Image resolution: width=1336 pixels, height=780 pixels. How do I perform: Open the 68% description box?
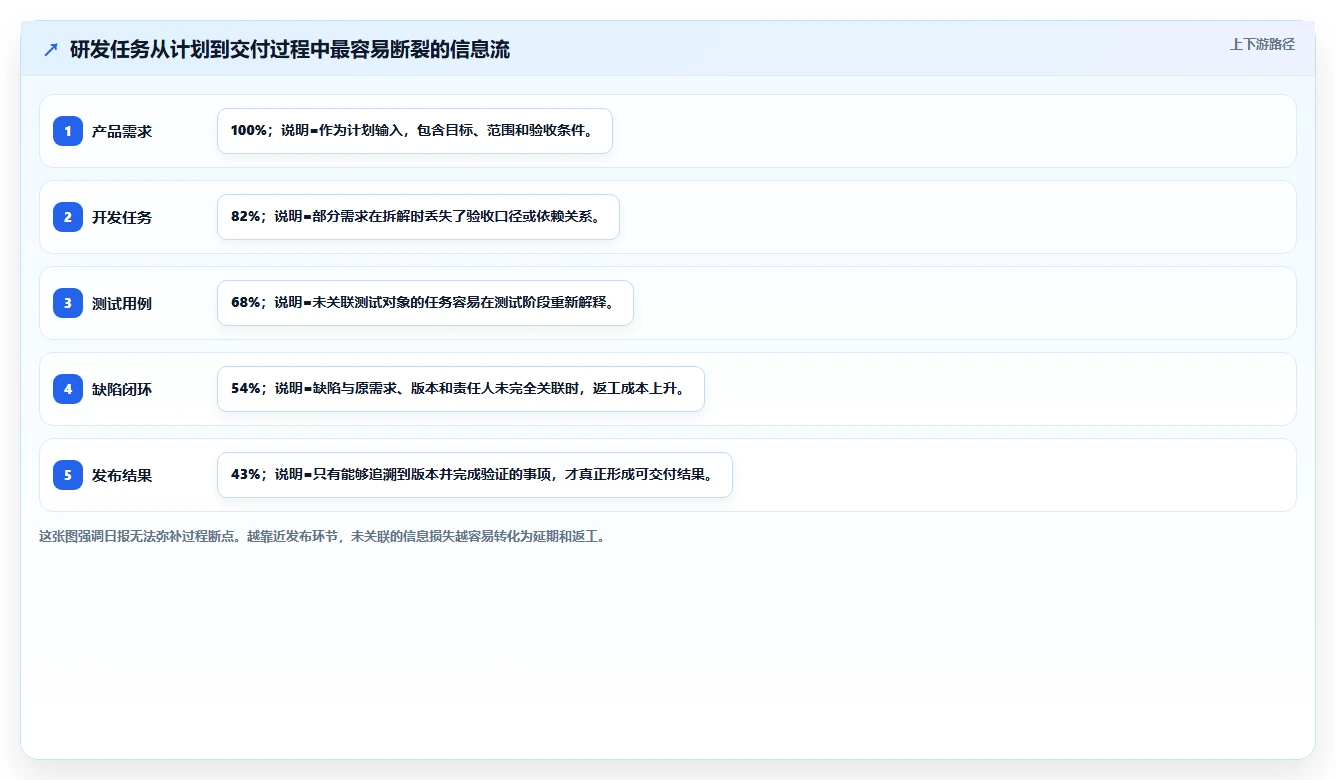[425, 303]
